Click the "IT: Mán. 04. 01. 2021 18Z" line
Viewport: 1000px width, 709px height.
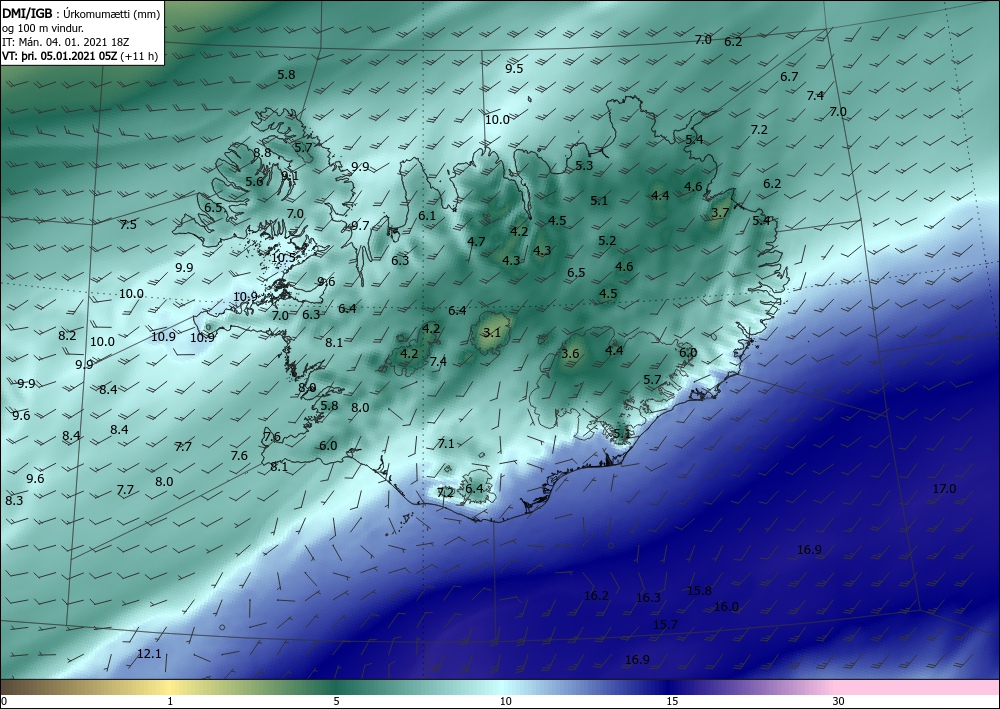[66, 42]
